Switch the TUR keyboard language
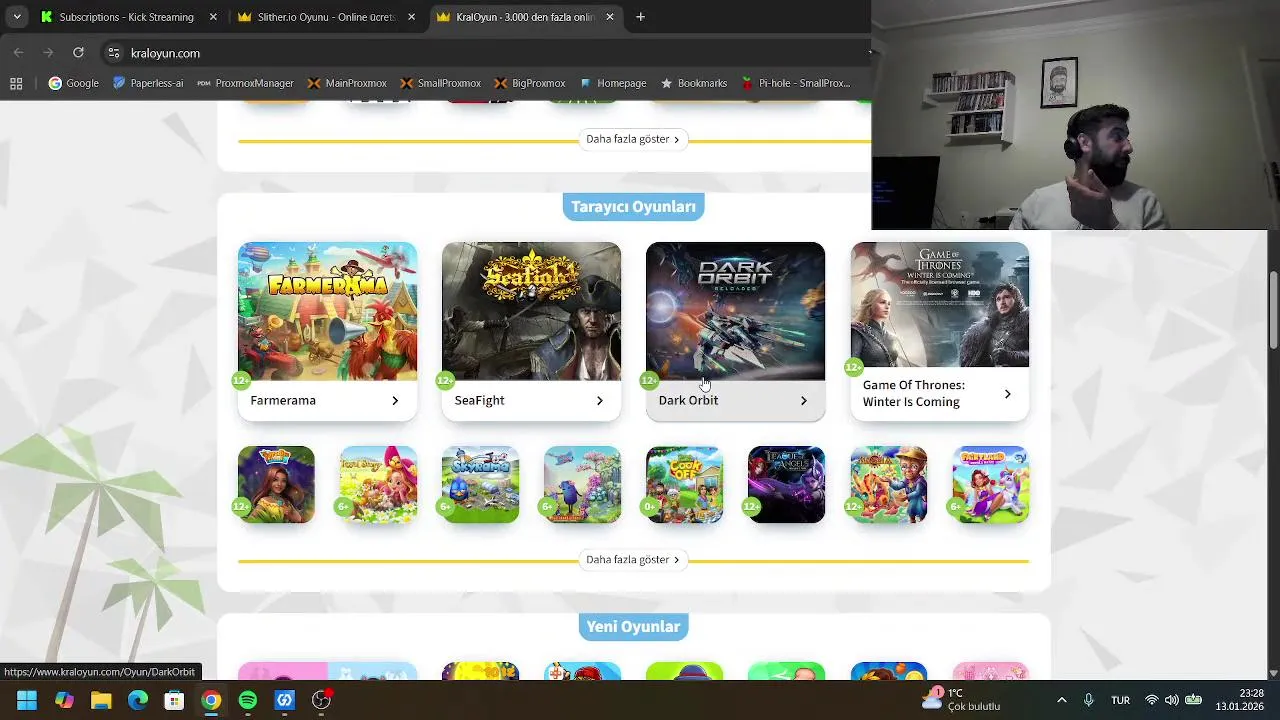 point(1120,700)
